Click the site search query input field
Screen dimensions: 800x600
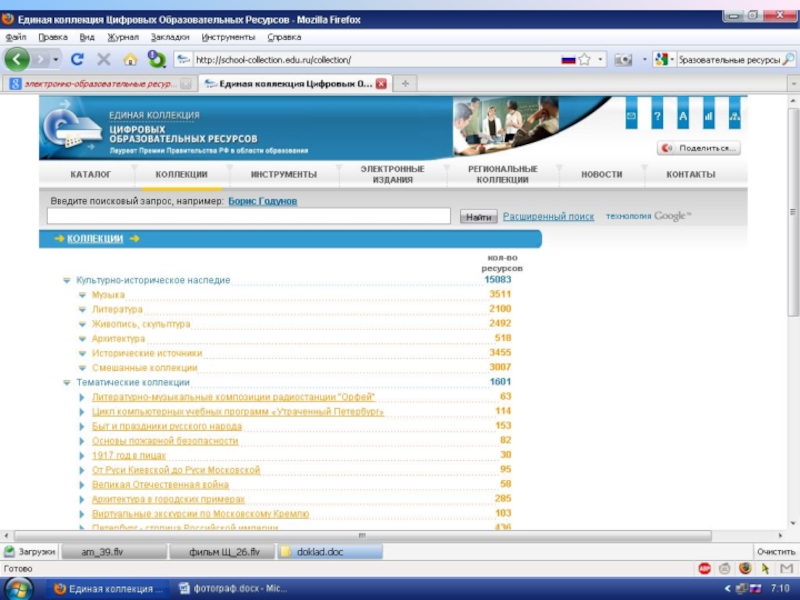click(248, 216)
